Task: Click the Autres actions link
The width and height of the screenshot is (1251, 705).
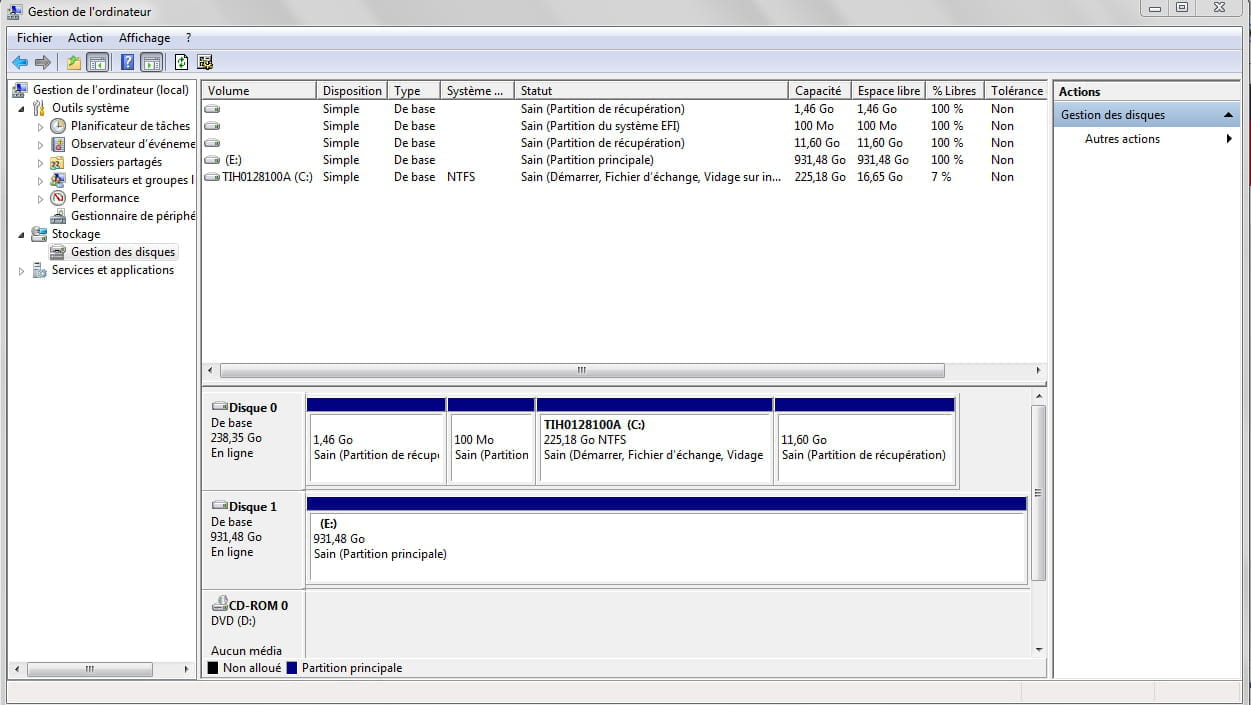Action: pos(1122,139)
